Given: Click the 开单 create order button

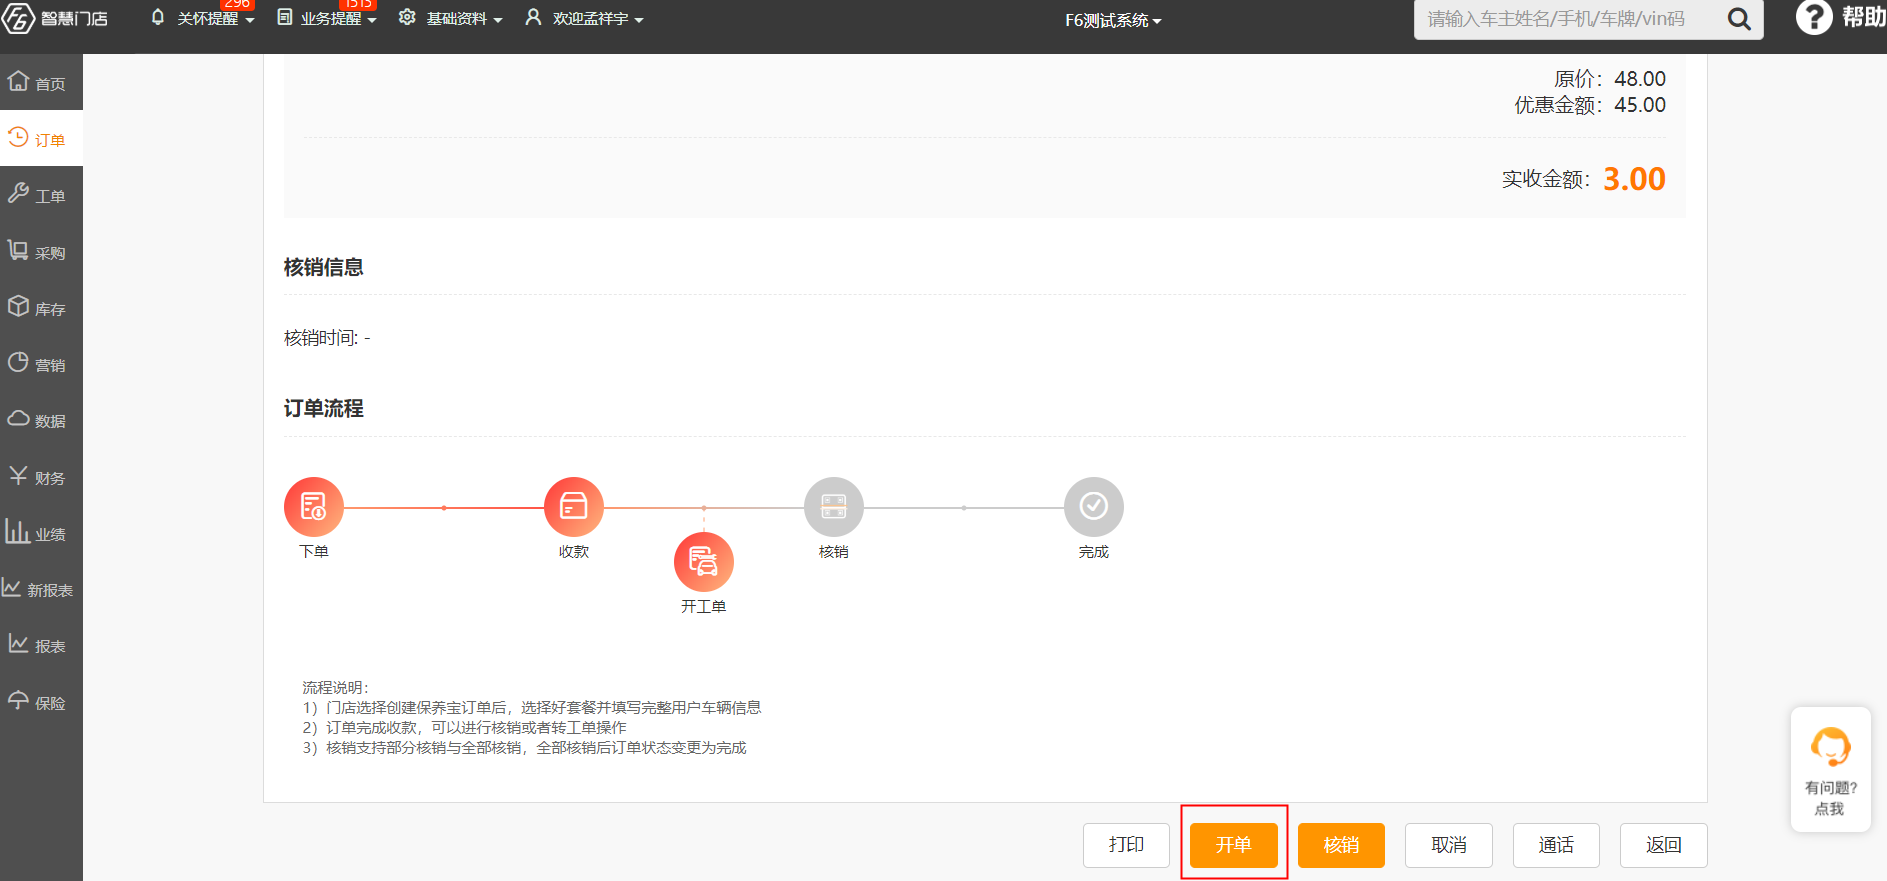Looking at the screenshot, I should pos(1234,845).
